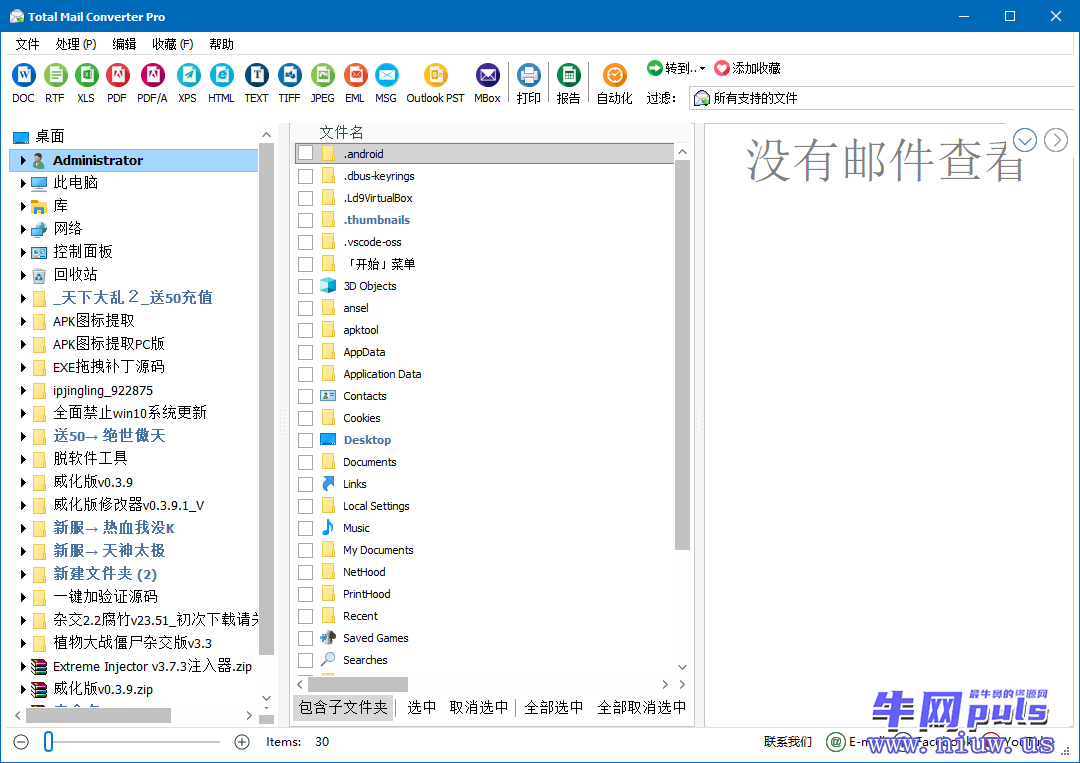
Task: Click the file list vertical scrollbar
Action: pos(683,355)
